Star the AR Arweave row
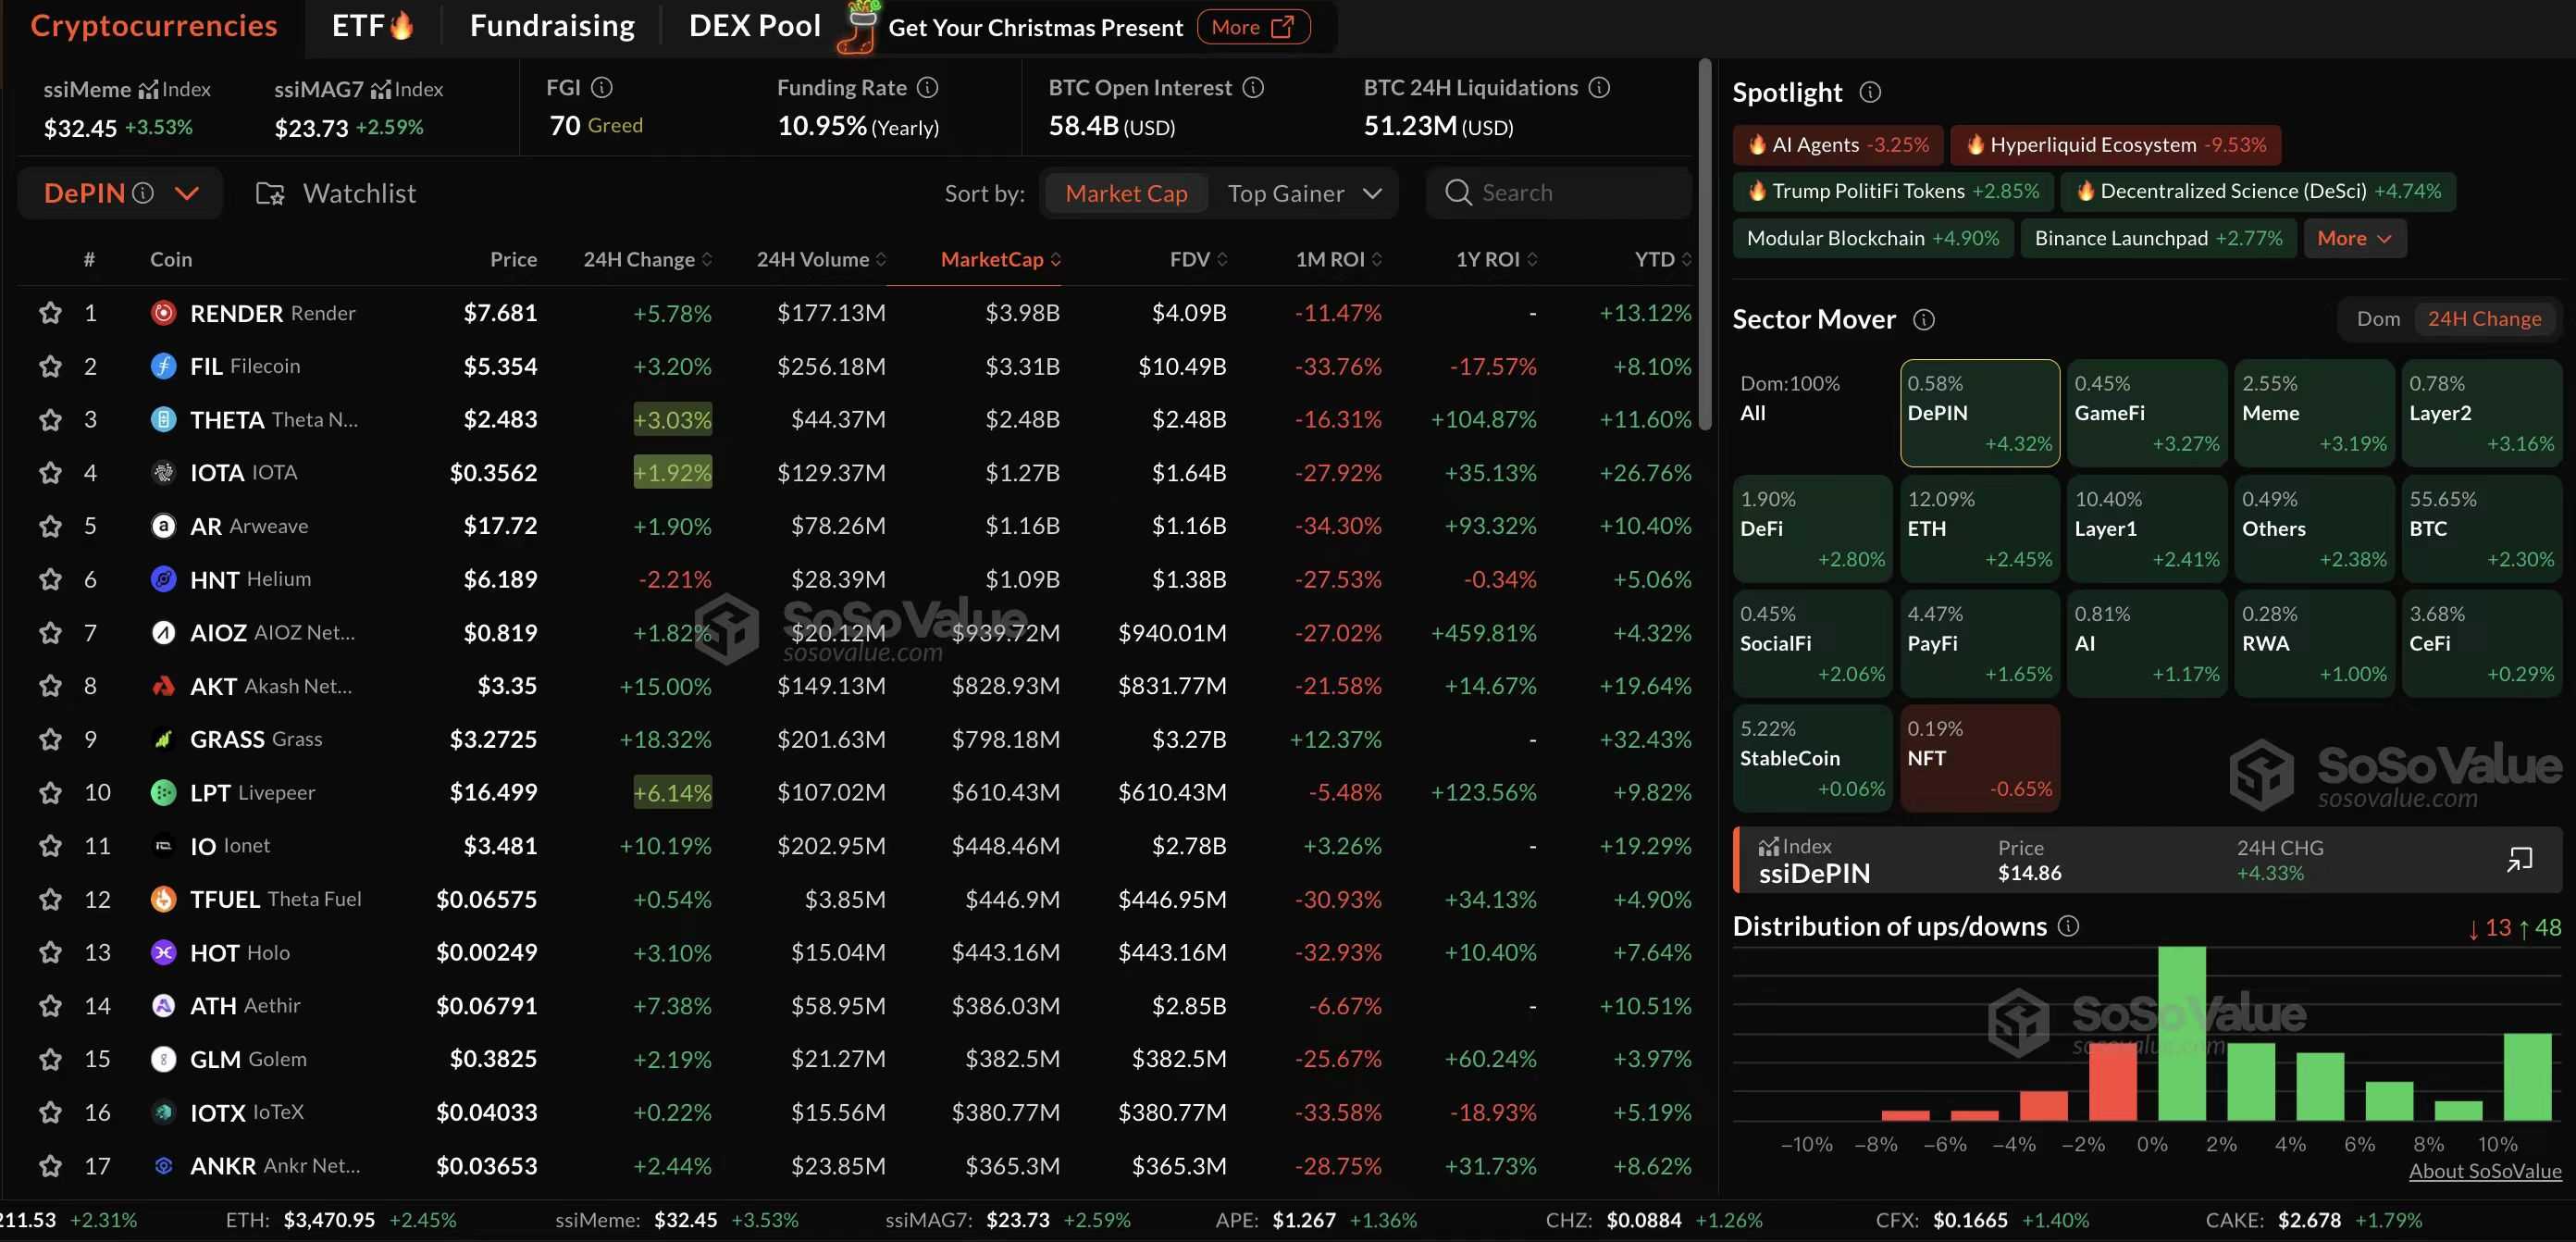The image size is (2576, 1242). click(x=50, y=526)
